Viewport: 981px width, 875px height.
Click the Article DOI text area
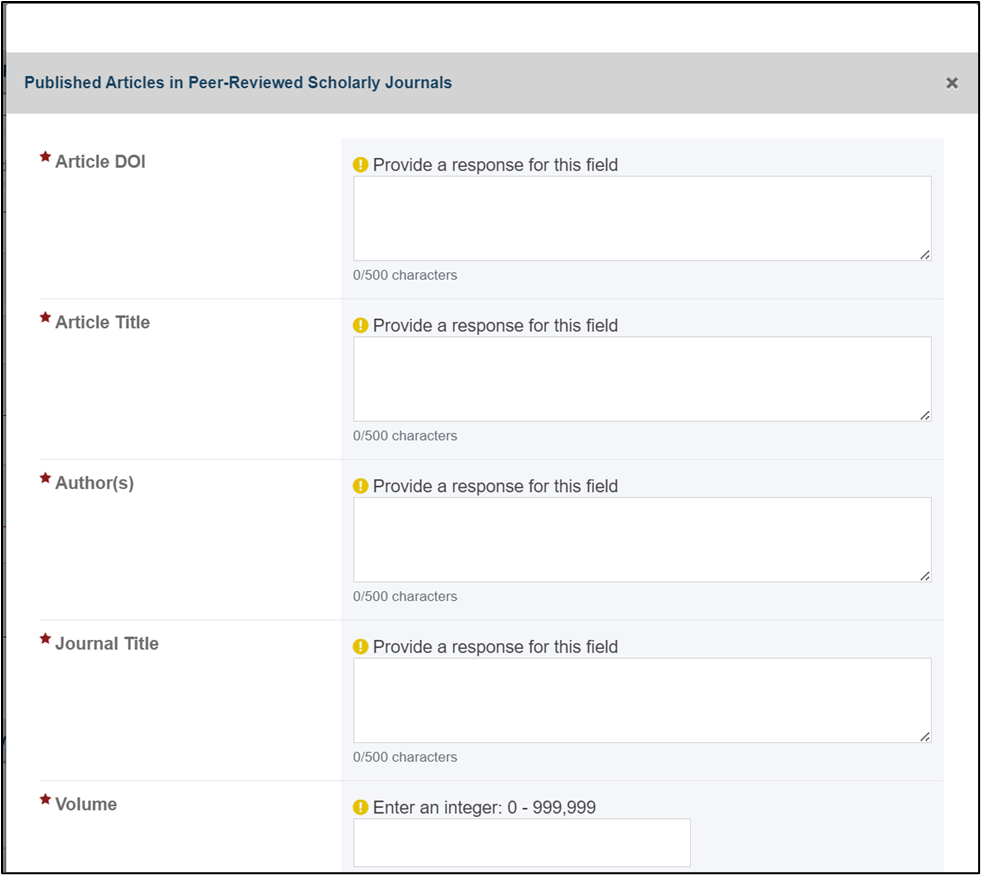(642, 218)
